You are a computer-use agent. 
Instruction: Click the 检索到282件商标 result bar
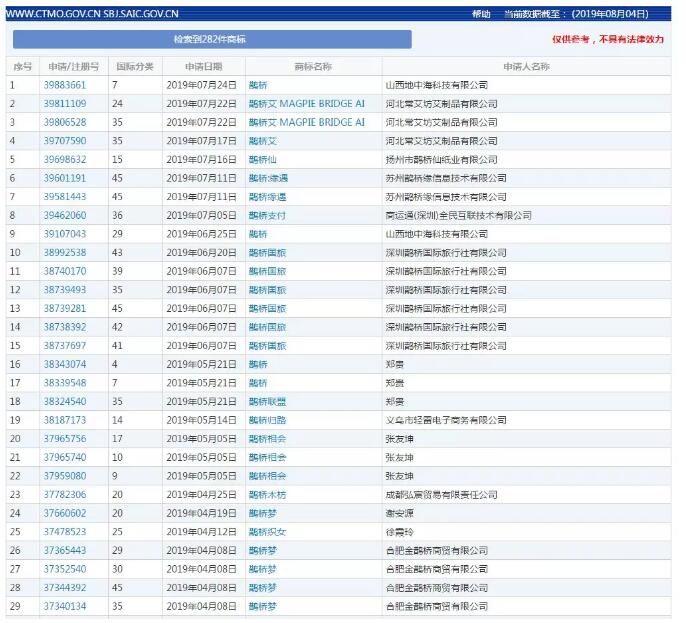click(x=212, y=39)
